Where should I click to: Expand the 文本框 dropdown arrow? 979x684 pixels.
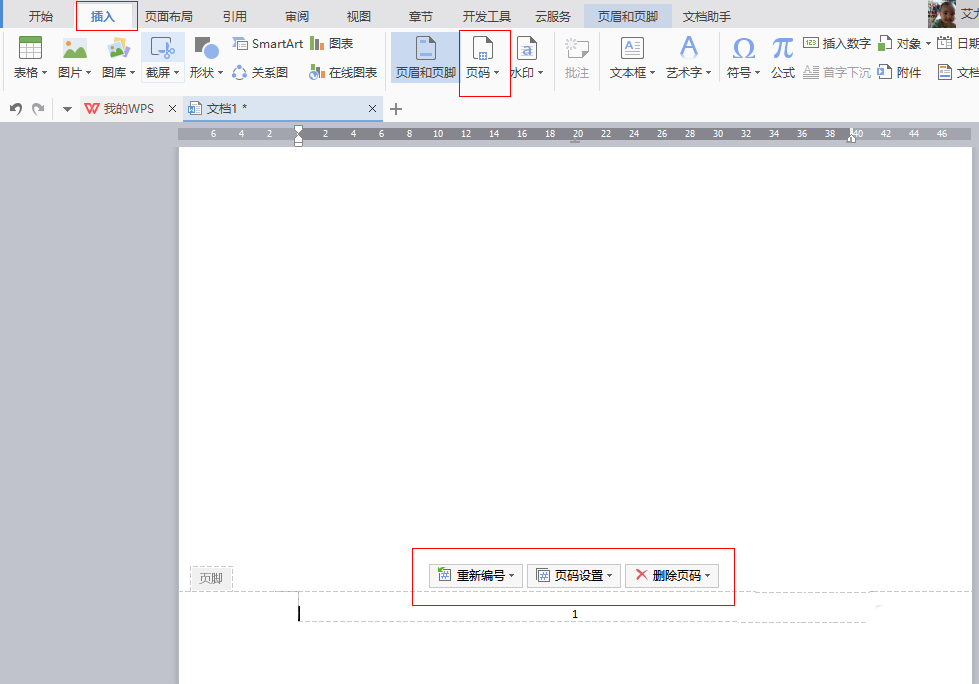coord(652,73)
